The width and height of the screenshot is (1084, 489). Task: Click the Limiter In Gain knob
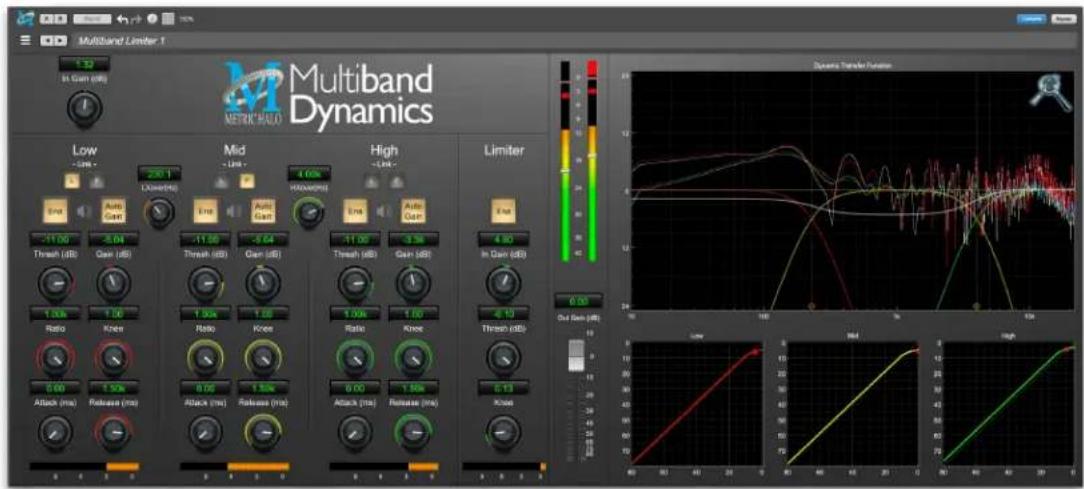503,283
